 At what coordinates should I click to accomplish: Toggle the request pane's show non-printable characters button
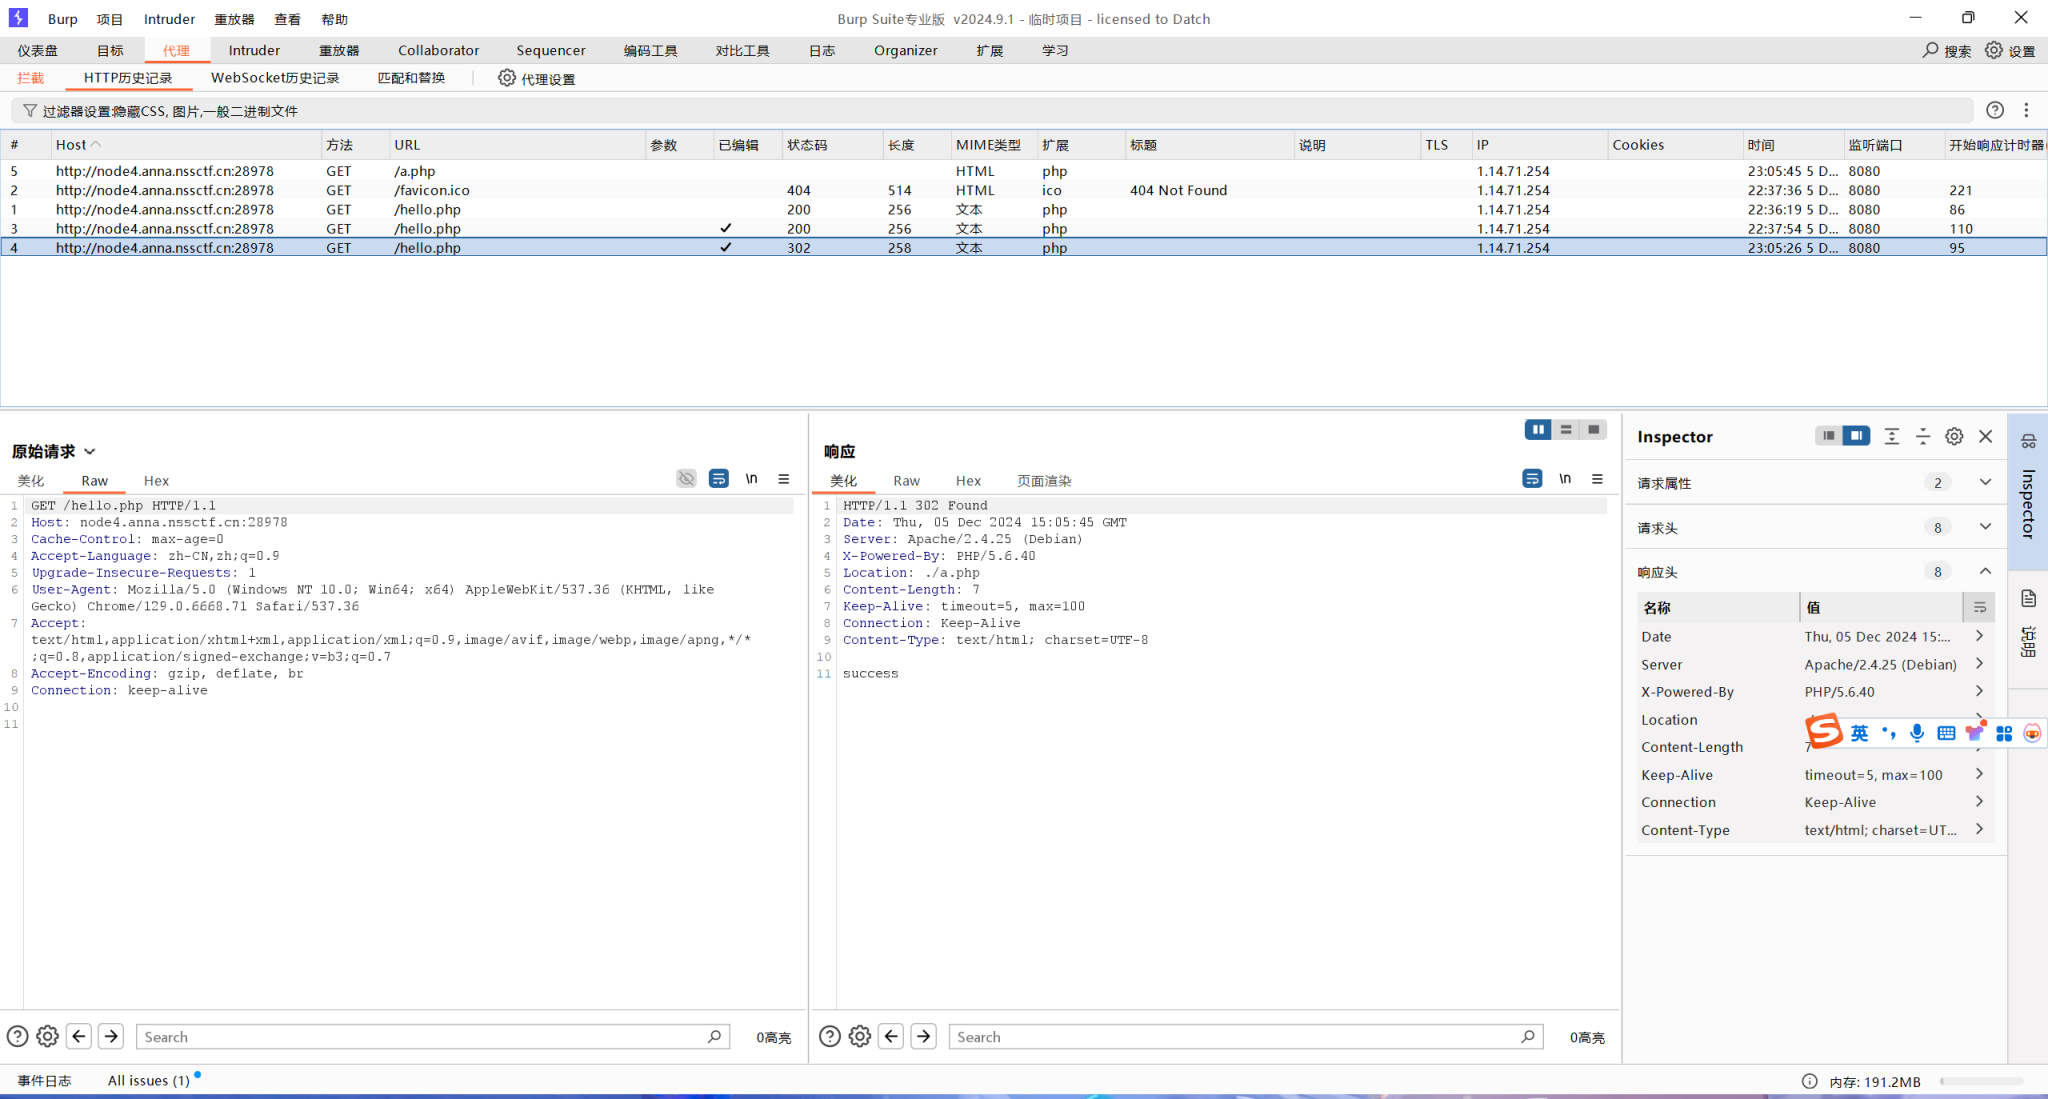[751, 479]
